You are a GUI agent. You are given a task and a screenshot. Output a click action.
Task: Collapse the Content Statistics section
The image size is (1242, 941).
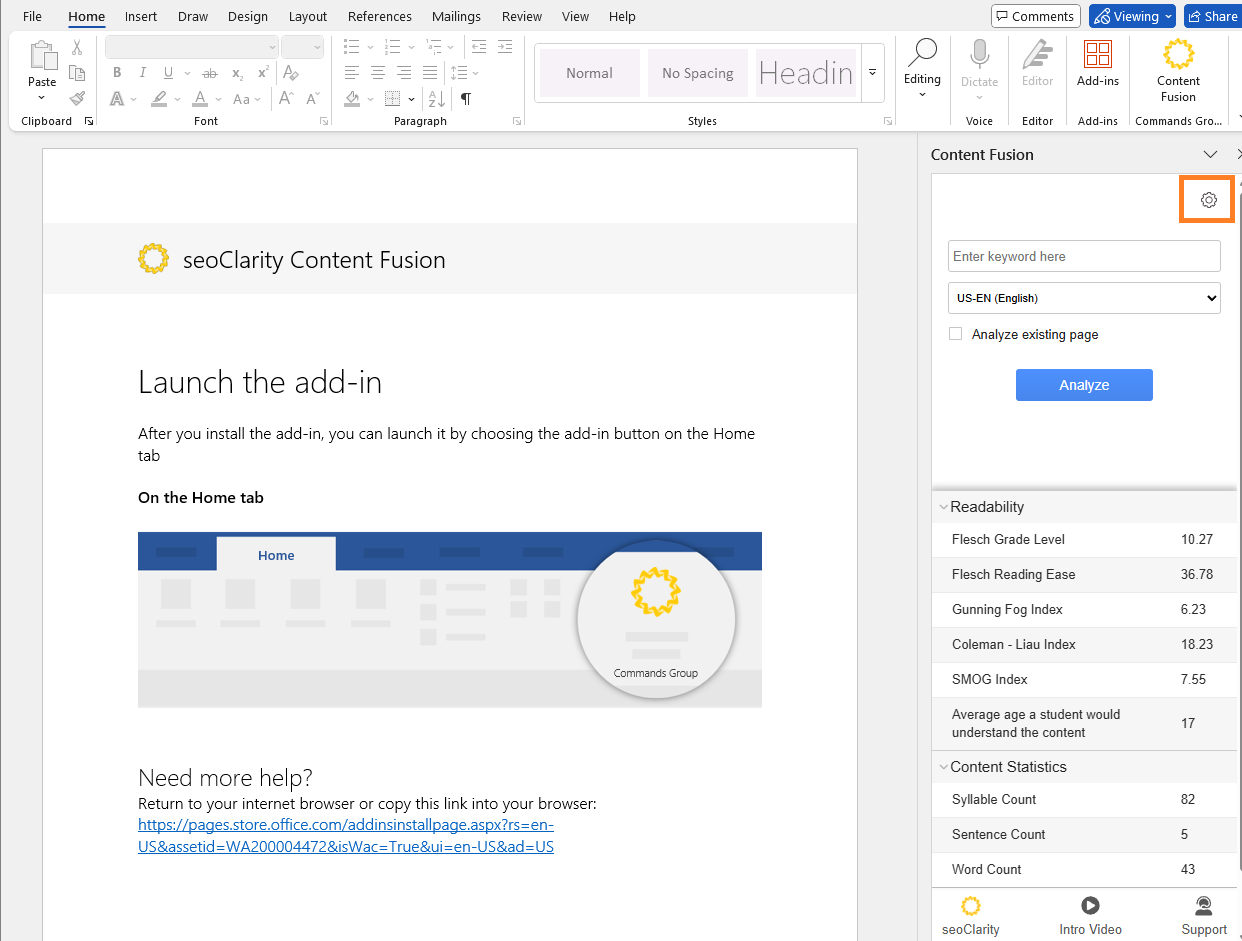pyautogui.click(x=944, y=767)
